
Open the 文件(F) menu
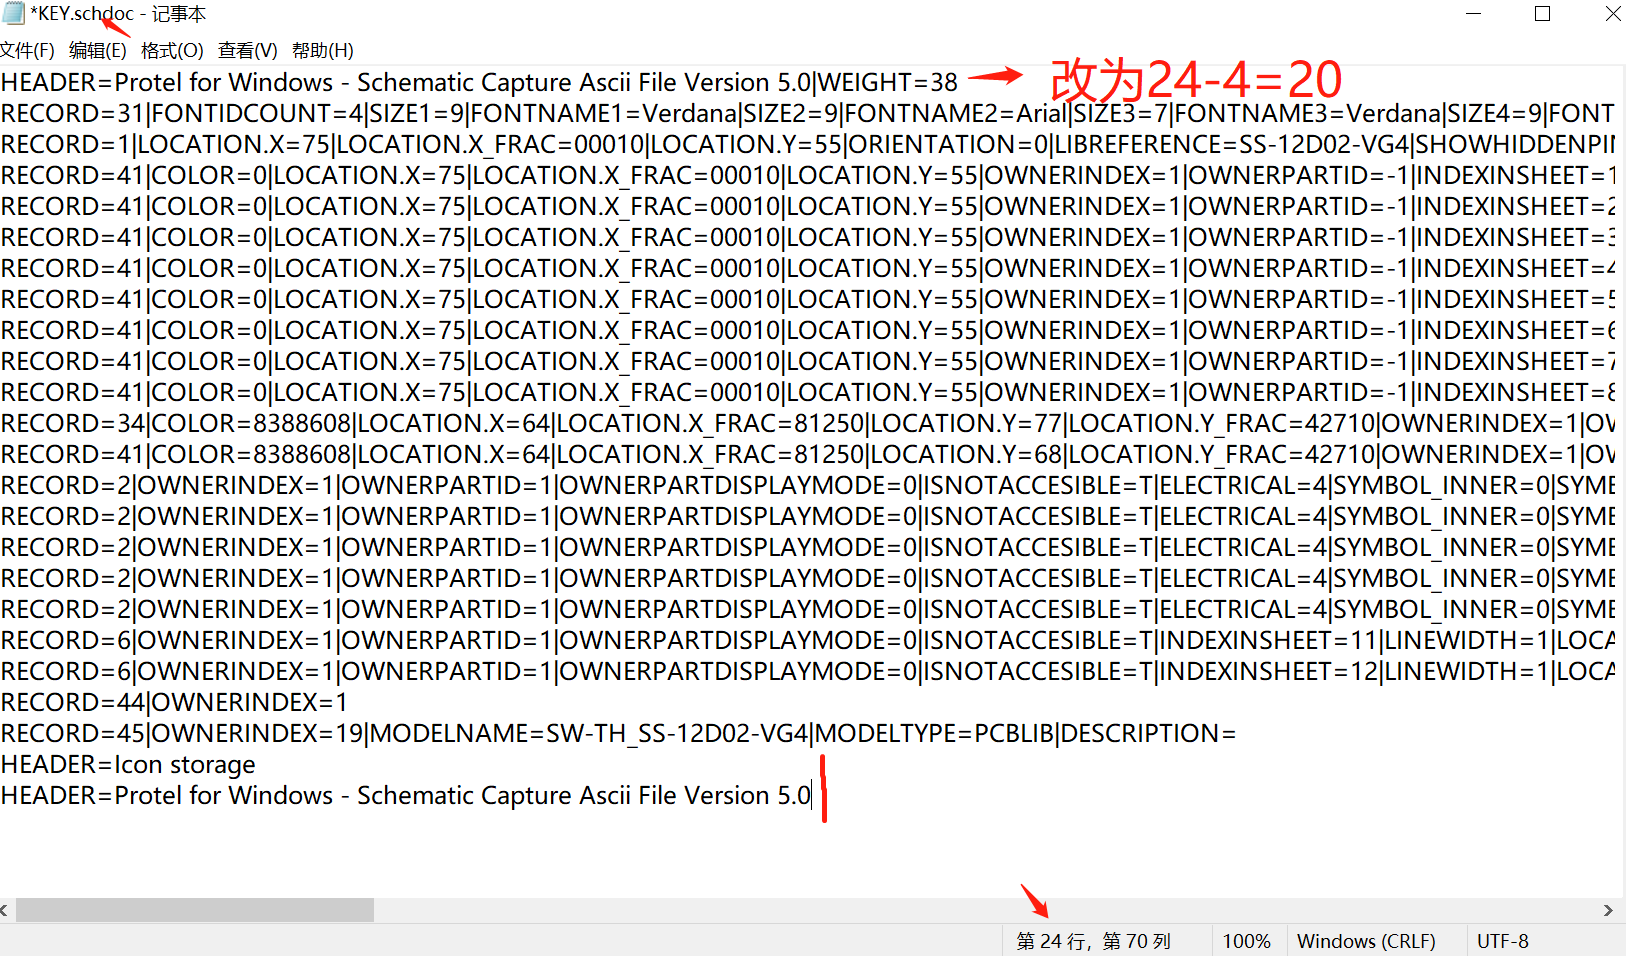tap(27, 50)
